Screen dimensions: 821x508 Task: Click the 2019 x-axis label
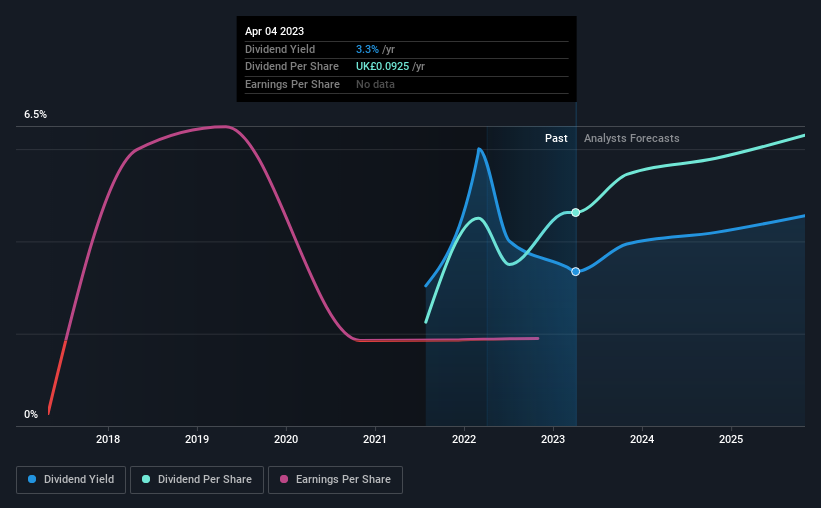pos(197,439)
